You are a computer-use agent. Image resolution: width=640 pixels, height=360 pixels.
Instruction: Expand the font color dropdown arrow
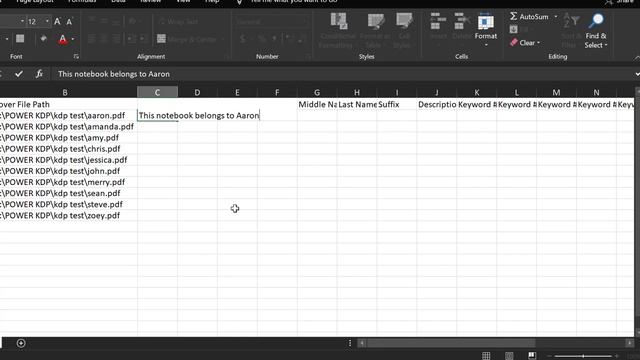[x=73, y=39]
